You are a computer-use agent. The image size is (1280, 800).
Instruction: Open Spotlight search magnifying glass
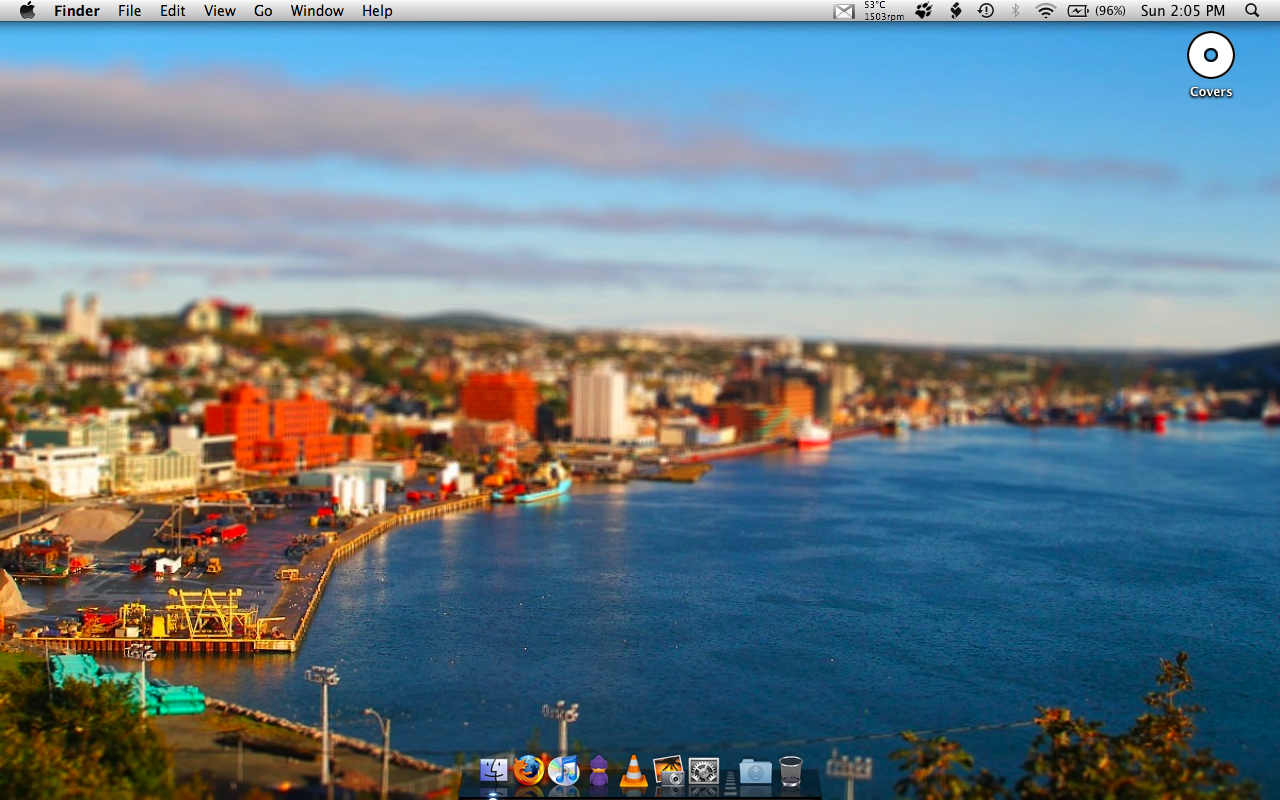(x=1252, y=11)
